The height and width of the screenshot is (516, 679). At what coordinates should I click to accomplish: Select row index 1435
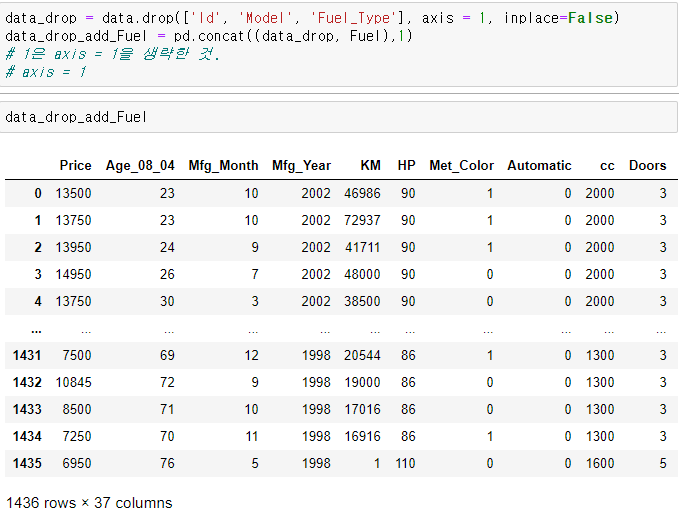27,463
